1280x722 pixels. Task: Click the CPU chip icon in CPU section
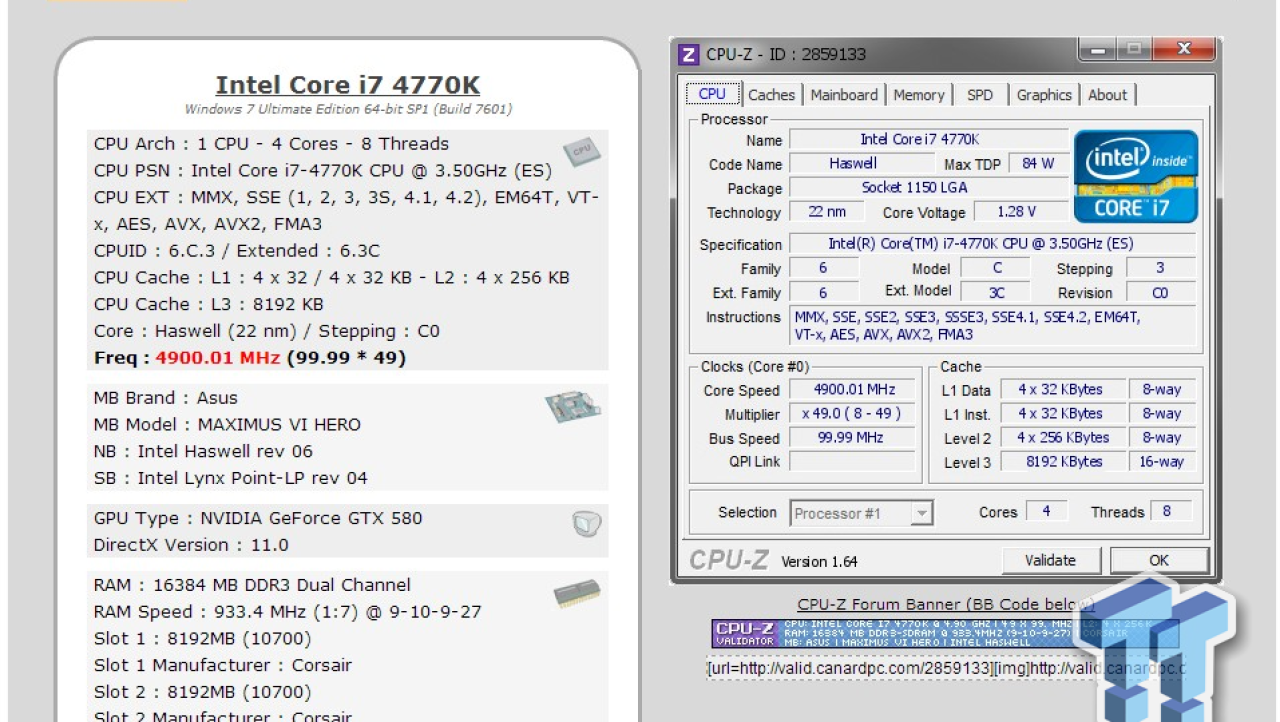click(581, 152)
